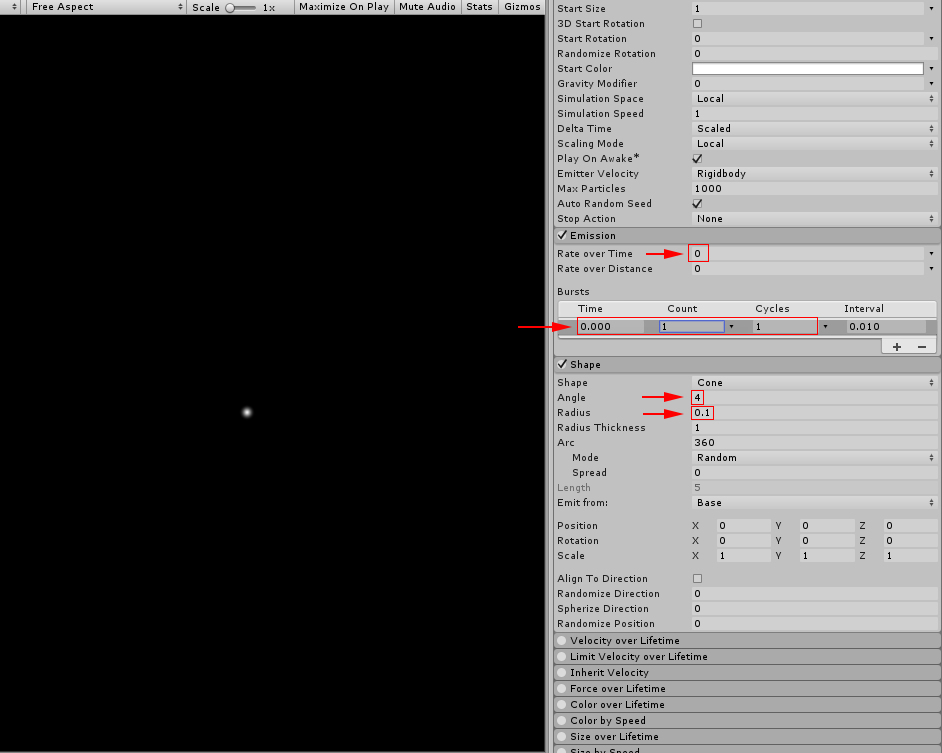Open the Stop Action dropdown
Viewport: 942px width, 753px height.
point(814,219)
